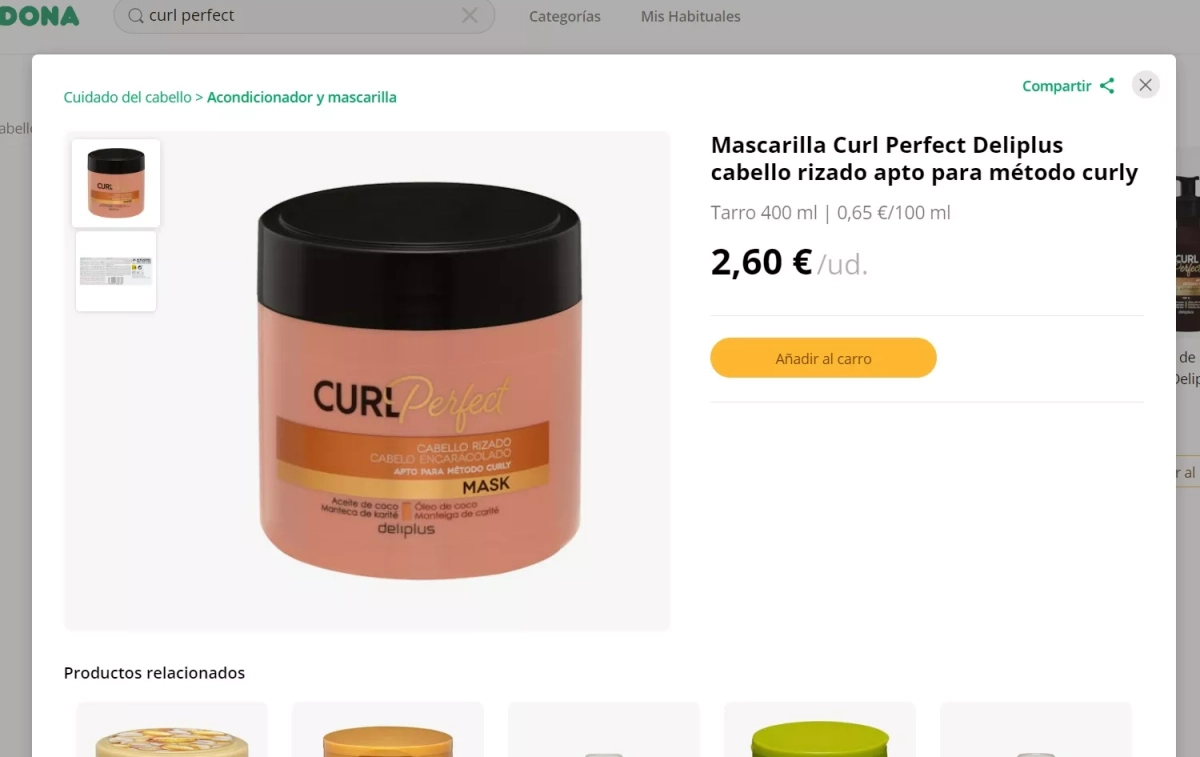The image size is (1200, 757).
Task: Open Cuidado del cabello breadcrumb link
Action: [x=127, y=97]
